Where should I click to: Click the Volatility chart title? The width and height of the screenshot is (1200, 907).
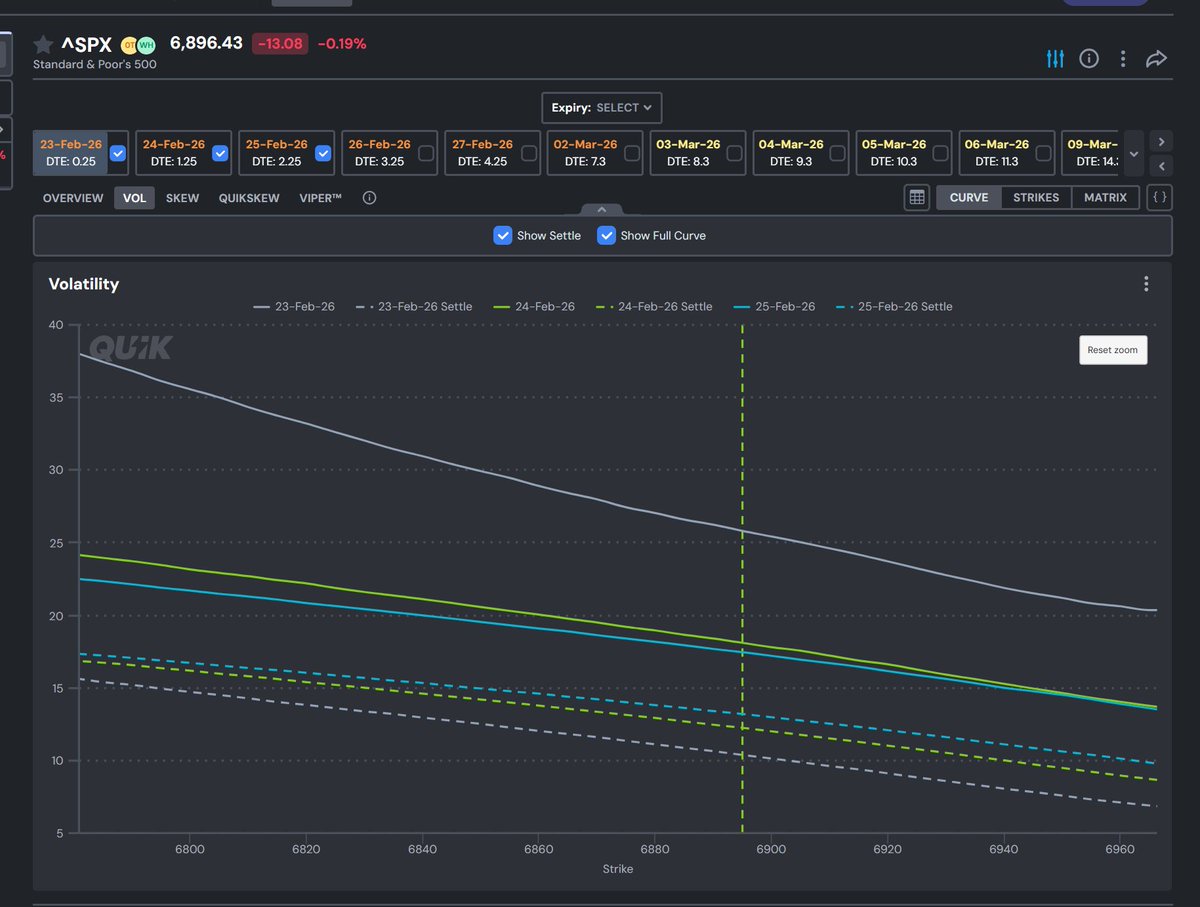pos(84,284)
